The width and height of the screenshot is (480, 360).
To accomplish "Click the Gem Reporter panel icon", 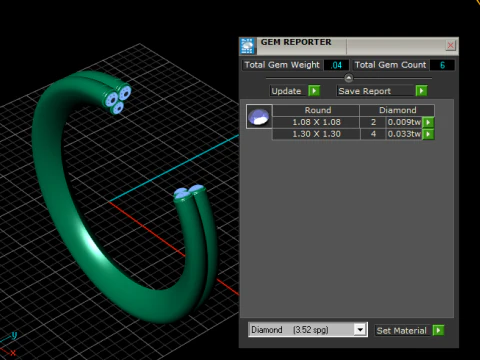I will [247, 46].
